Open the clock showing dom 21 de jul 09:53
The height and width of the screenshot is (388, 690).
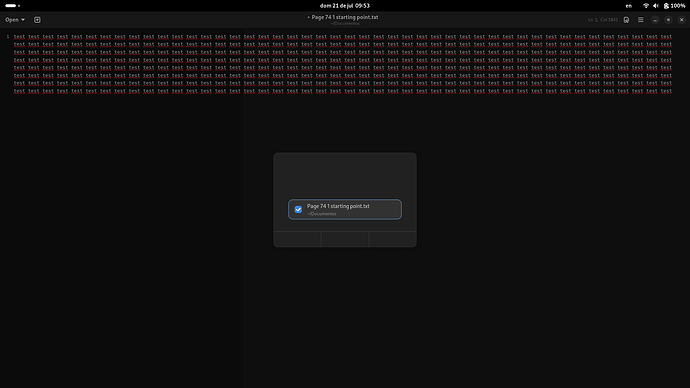345,6
